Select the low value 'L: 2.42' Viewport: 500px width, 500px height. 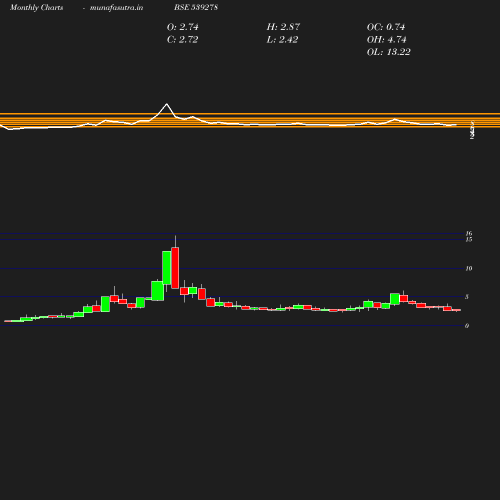282,40
